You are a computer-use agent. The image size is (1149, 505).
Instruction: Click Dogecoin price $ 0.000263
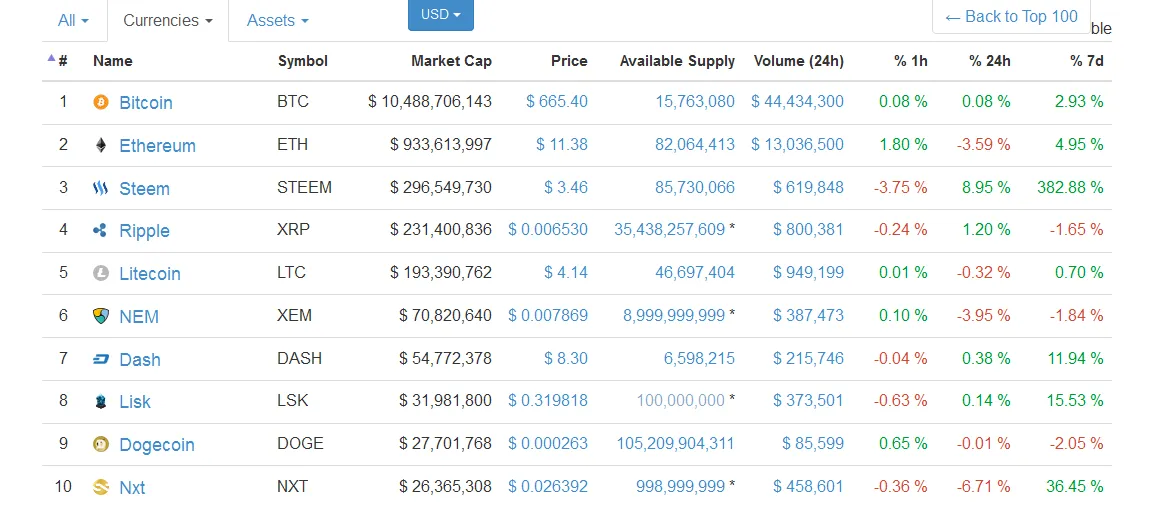548,443
